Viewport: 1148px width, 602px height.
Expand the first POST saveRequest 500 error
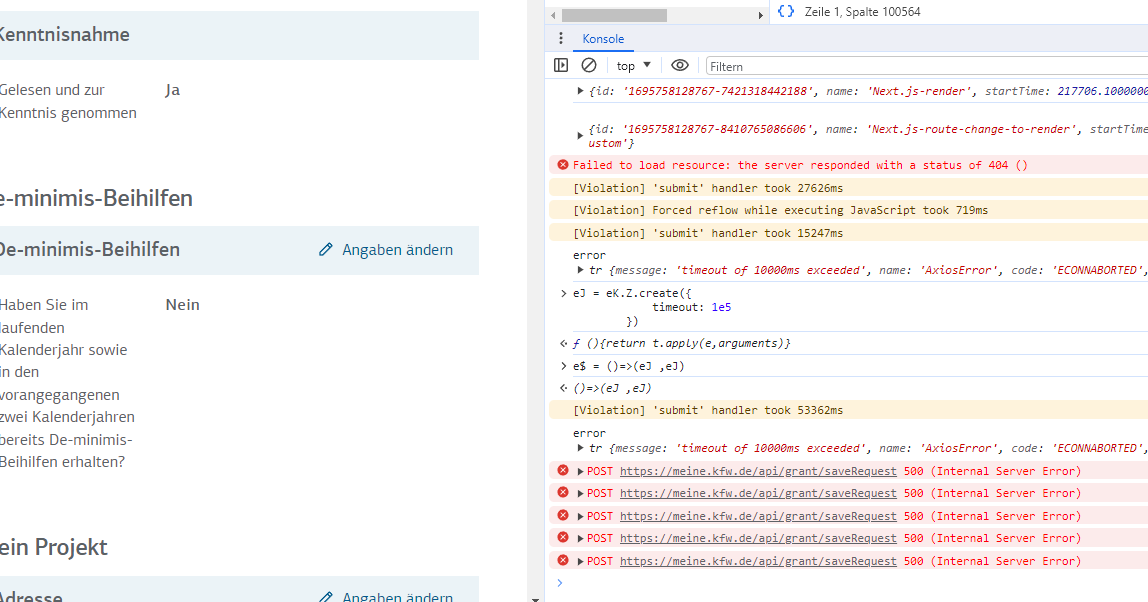(x=580, y=472)
